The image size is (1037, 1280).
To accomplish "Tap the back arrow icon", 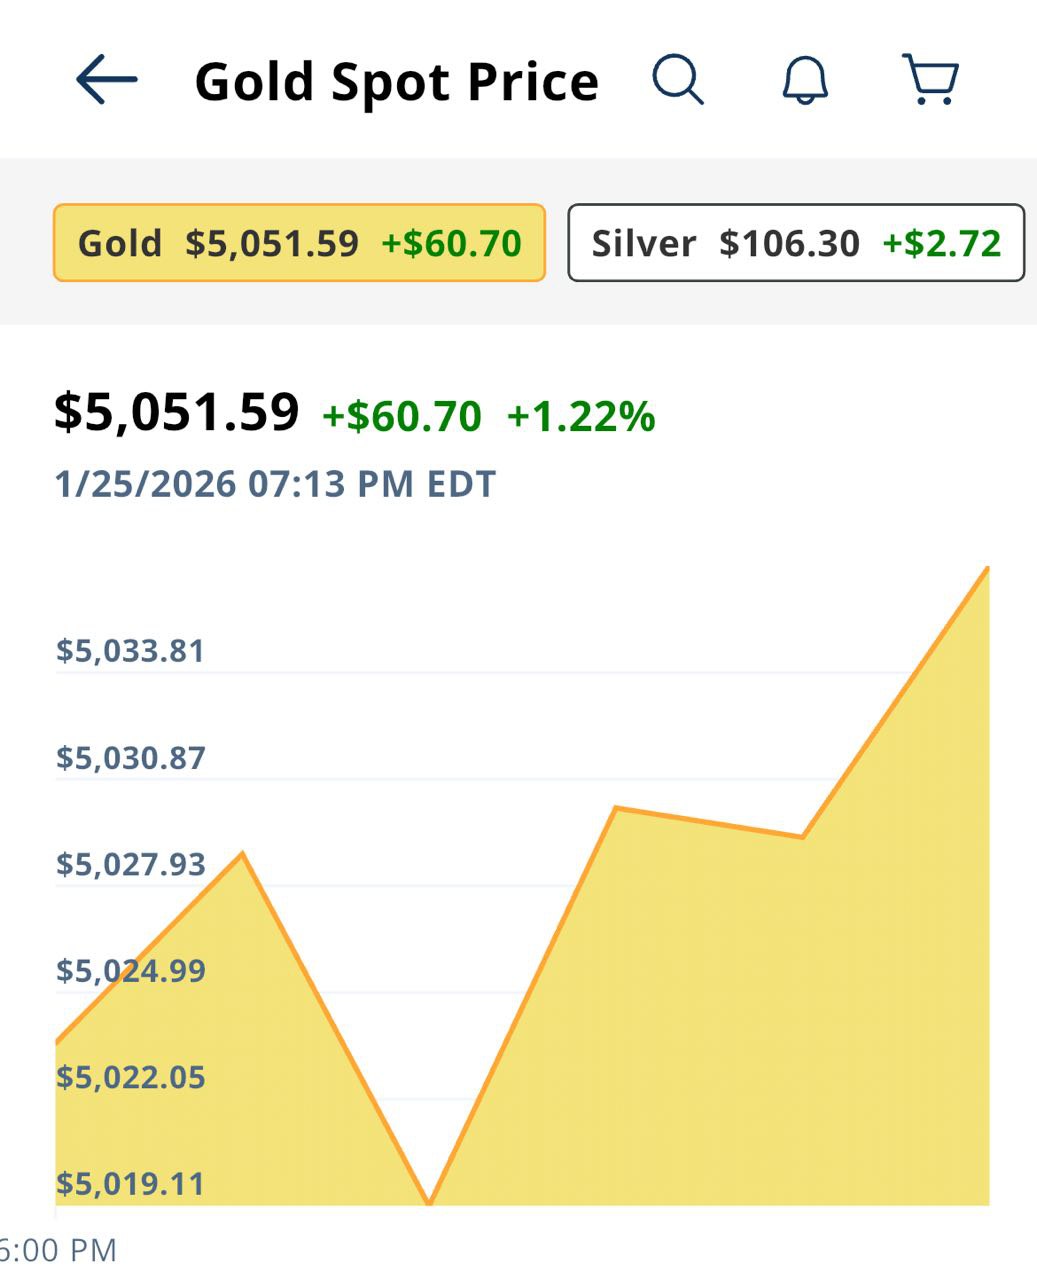I will 106,80.
